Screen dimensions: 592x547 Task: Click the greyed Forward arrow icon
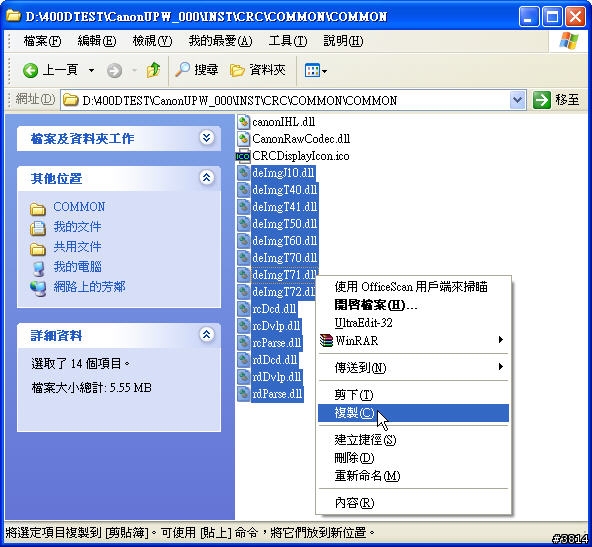click(x=114, y=70)
